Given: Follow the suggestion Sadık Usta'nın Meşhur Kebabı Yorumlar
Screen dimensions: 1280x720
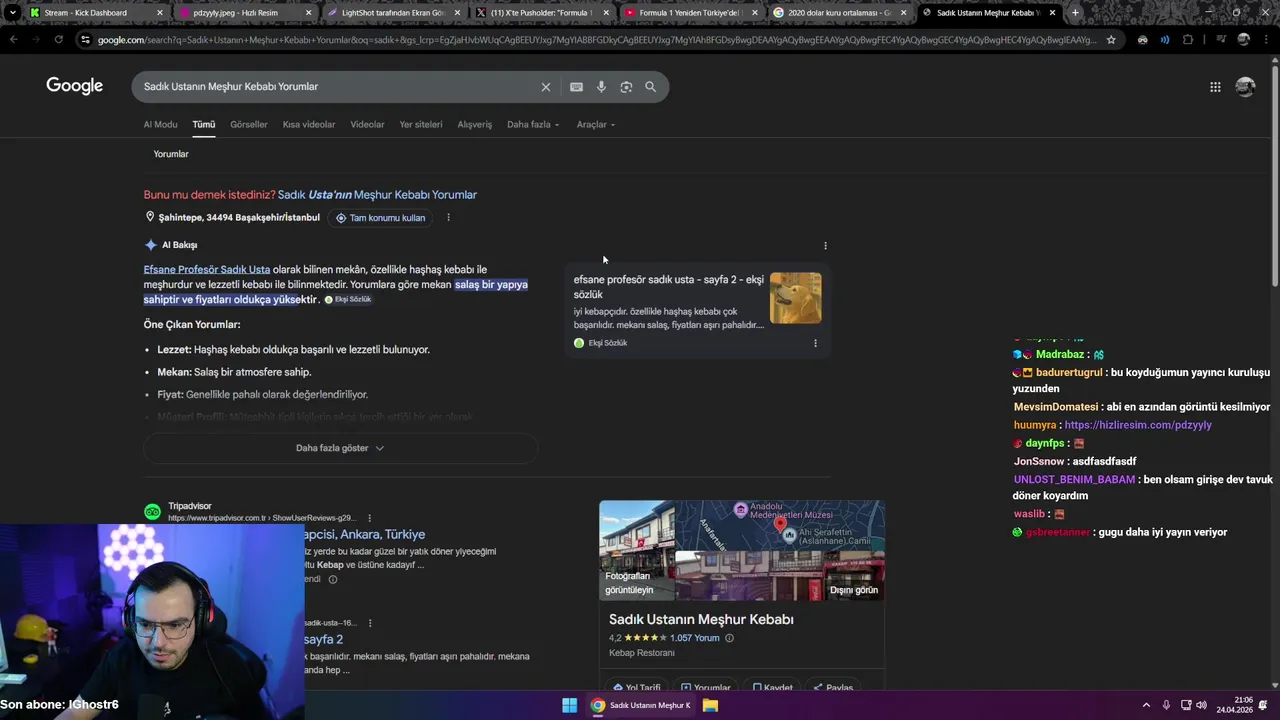Looking at the screenshot, I should click(x=377, y=195).
